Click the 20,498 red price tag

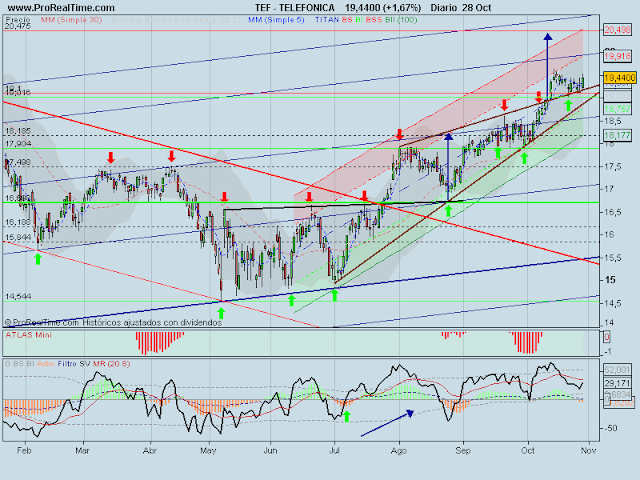pos(617,30)
